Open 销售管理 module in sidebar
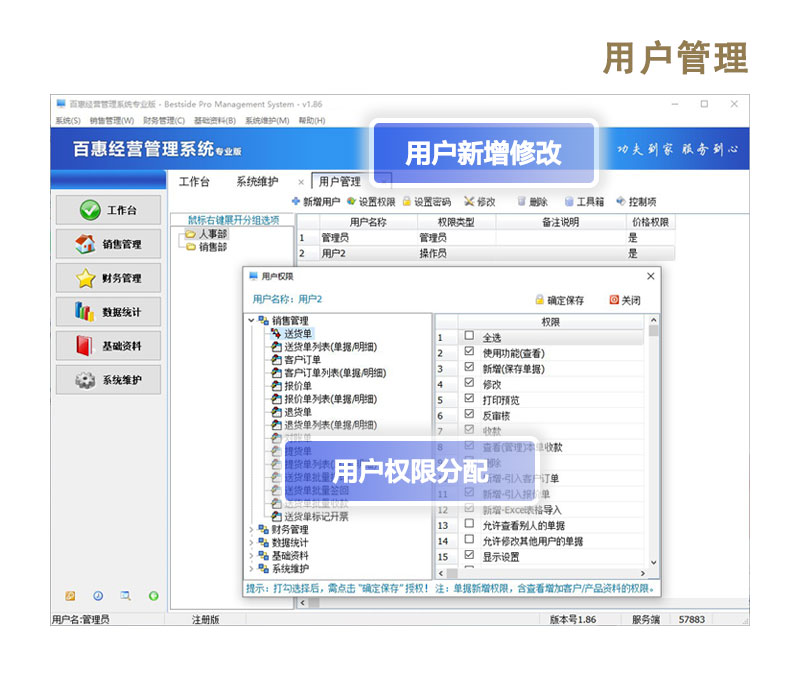This screenshot has width=800, height=680. coord(108,244)
